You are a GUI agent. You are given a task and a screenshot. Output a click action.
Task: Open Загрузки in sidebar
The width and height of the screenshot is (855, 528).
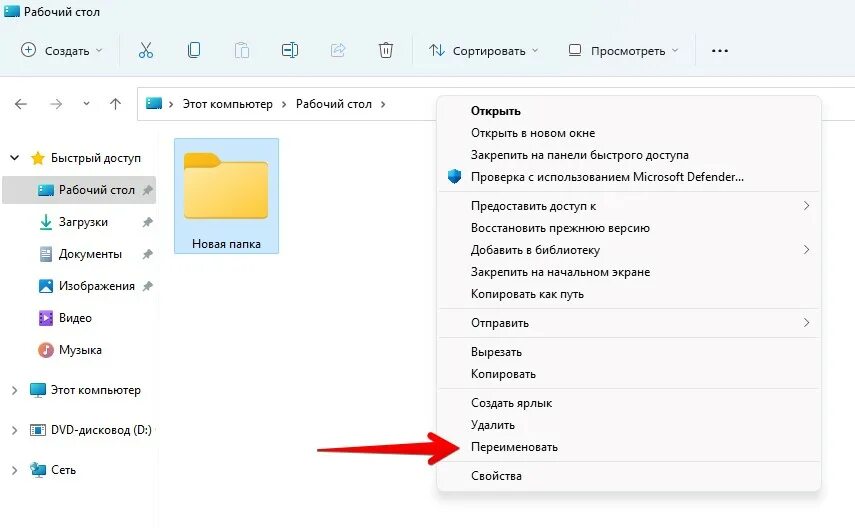[83, 222]
